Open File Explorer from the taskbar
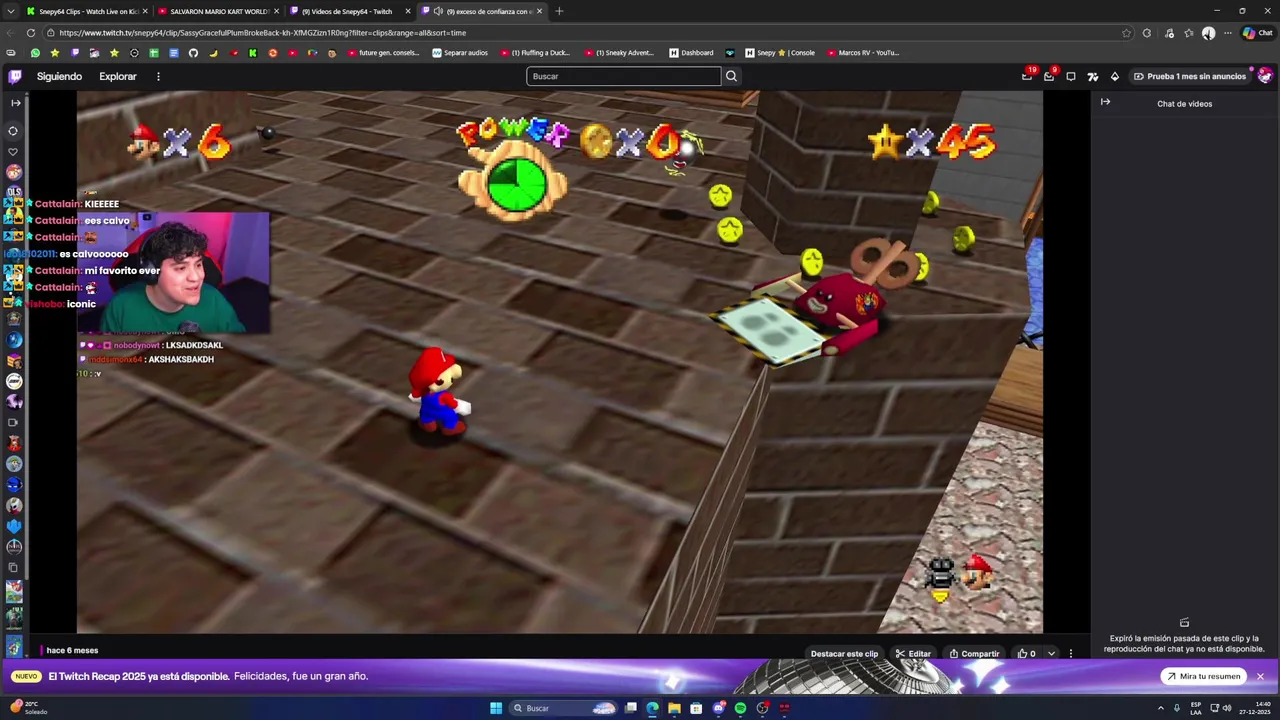This screenshot has height=720, width=1280. tap(675, 708)
